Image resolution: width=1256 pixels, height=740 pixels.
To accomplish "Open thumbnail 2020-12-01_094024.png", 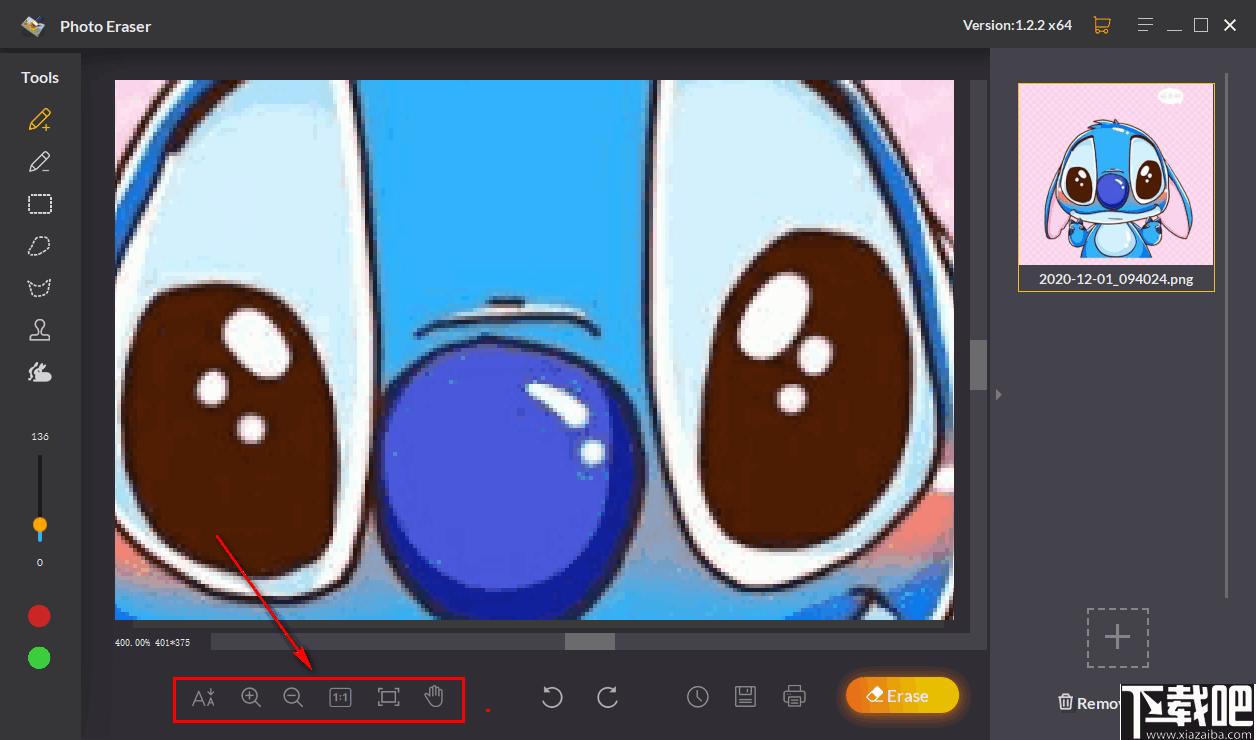I will pyautogui.click(x=1116, y=187).
